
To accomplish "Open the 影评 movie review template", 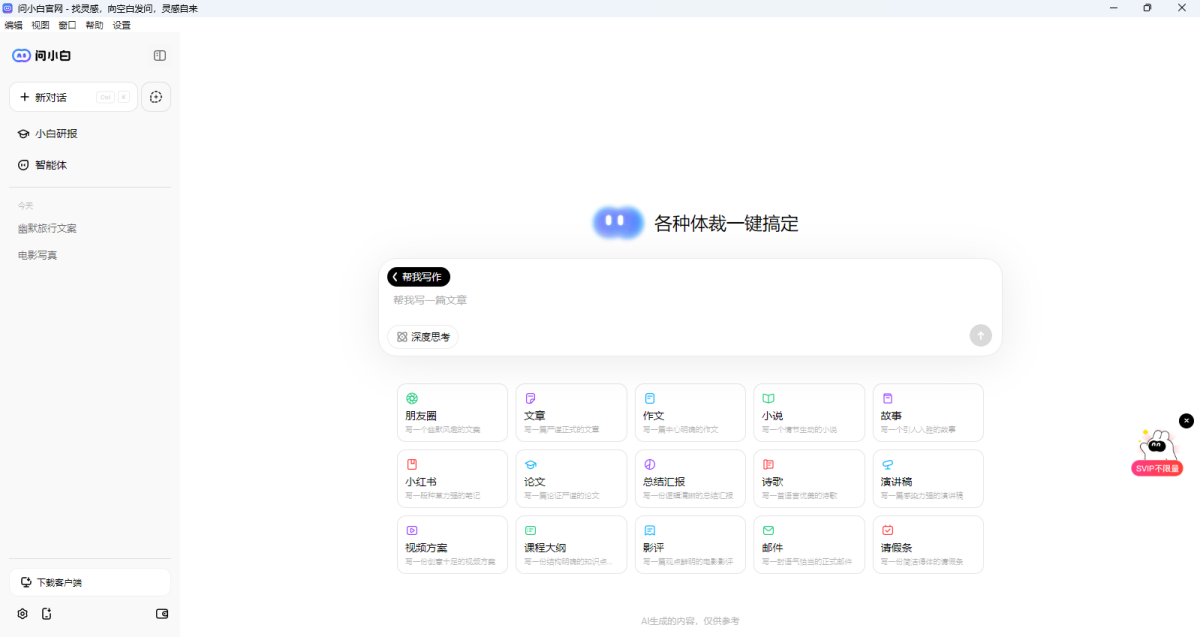I will coord(690,544).
